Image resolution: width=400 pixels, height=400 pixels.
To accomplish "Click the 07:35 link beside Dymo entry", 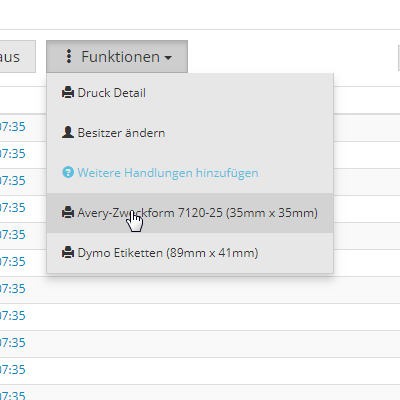I will (13, 262).
